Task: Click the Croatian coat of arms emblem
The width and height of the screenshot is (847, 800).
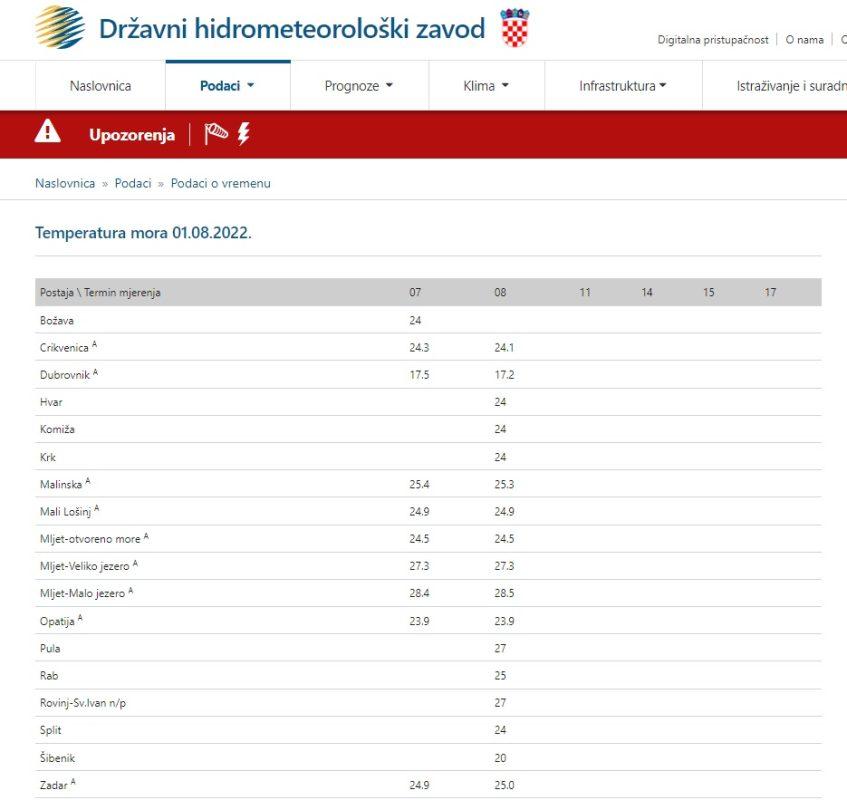Action: click(515, 28)
